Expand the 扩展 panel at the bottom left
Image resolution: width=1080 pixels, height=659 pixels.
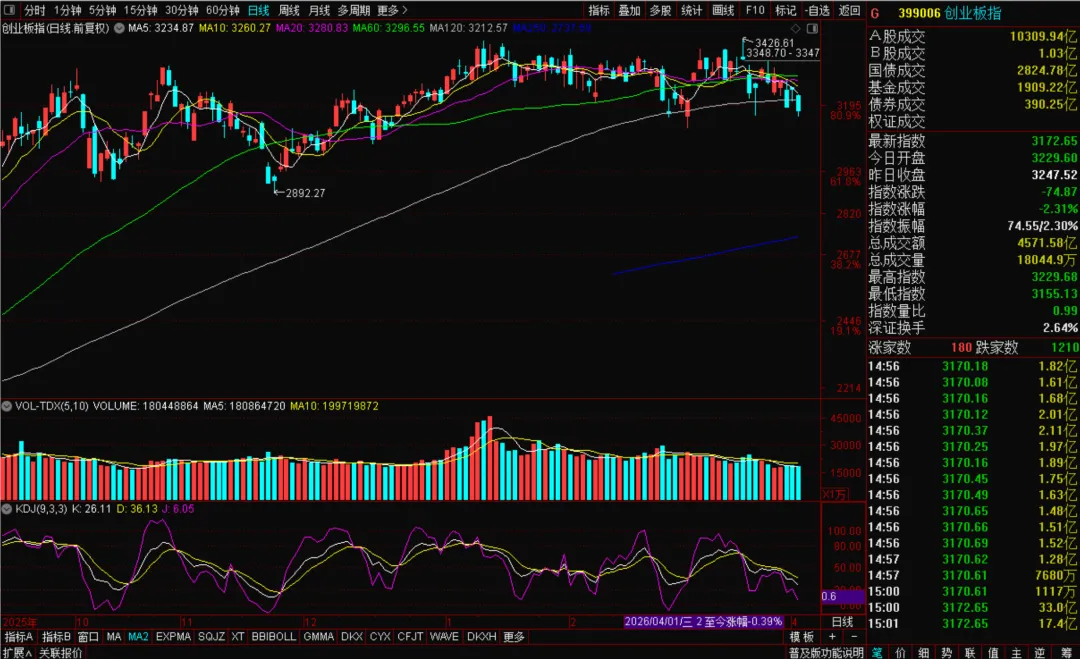[17, 653]
